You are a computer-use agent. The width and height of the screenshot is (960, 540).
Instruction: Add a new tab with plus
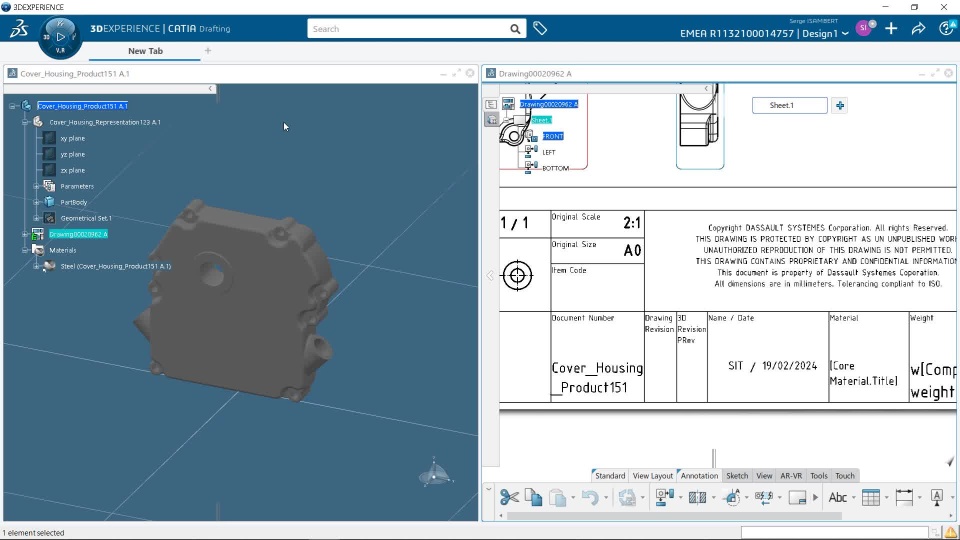pyautogui.click(x=208, y=51)
